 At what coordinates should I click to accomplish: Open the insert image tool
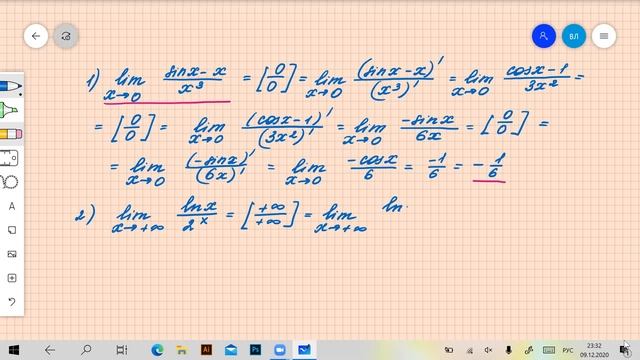(x=12, y=254)
